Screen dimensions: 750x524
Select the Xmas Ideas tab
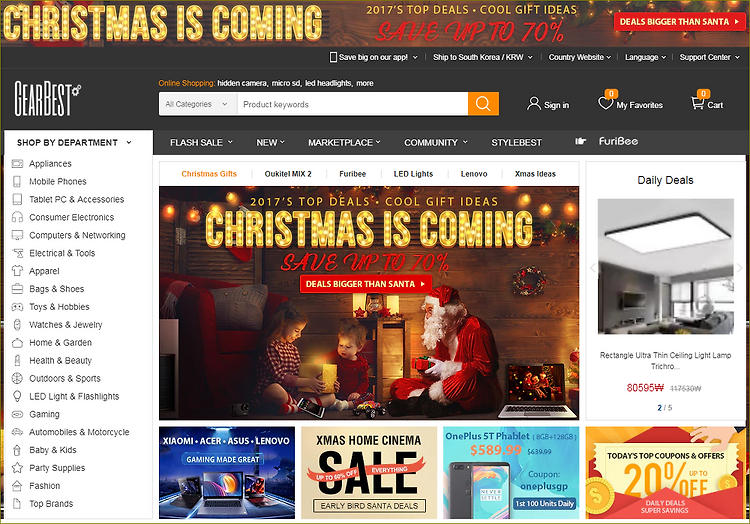click(x=535, y=174)
